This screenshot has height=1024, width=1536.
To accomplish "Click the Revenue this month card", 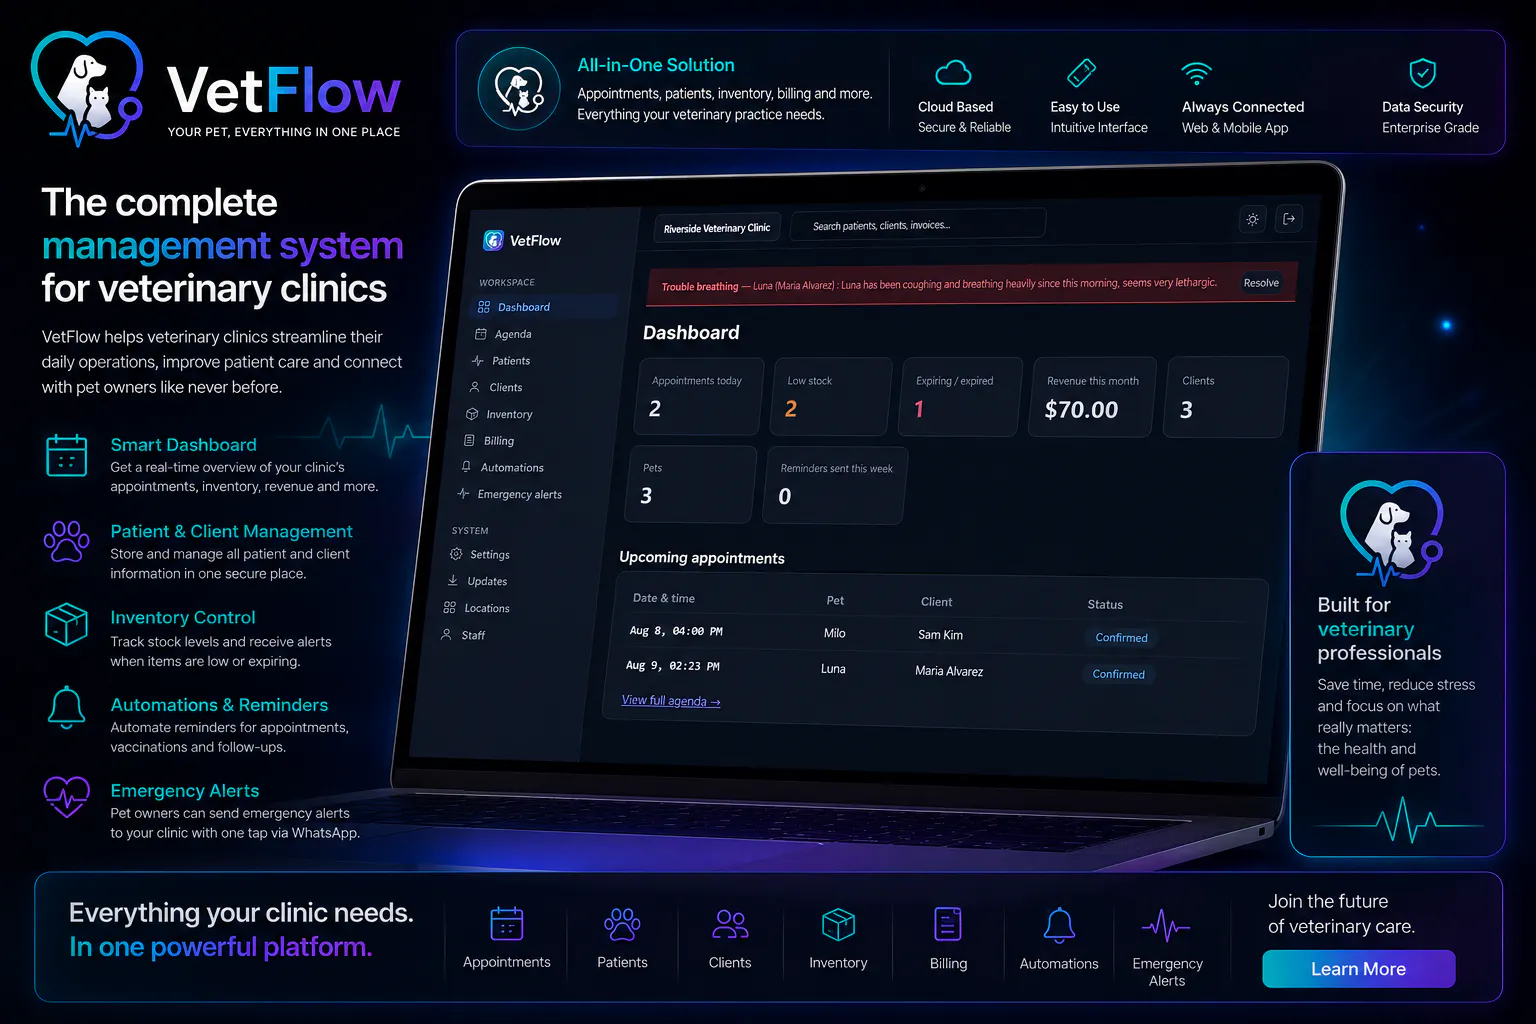I will 1093,397.
